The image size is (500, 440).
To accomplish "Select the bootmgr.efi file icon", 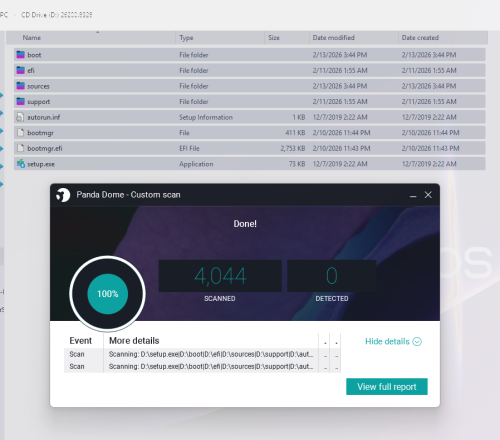I will 21,148.
